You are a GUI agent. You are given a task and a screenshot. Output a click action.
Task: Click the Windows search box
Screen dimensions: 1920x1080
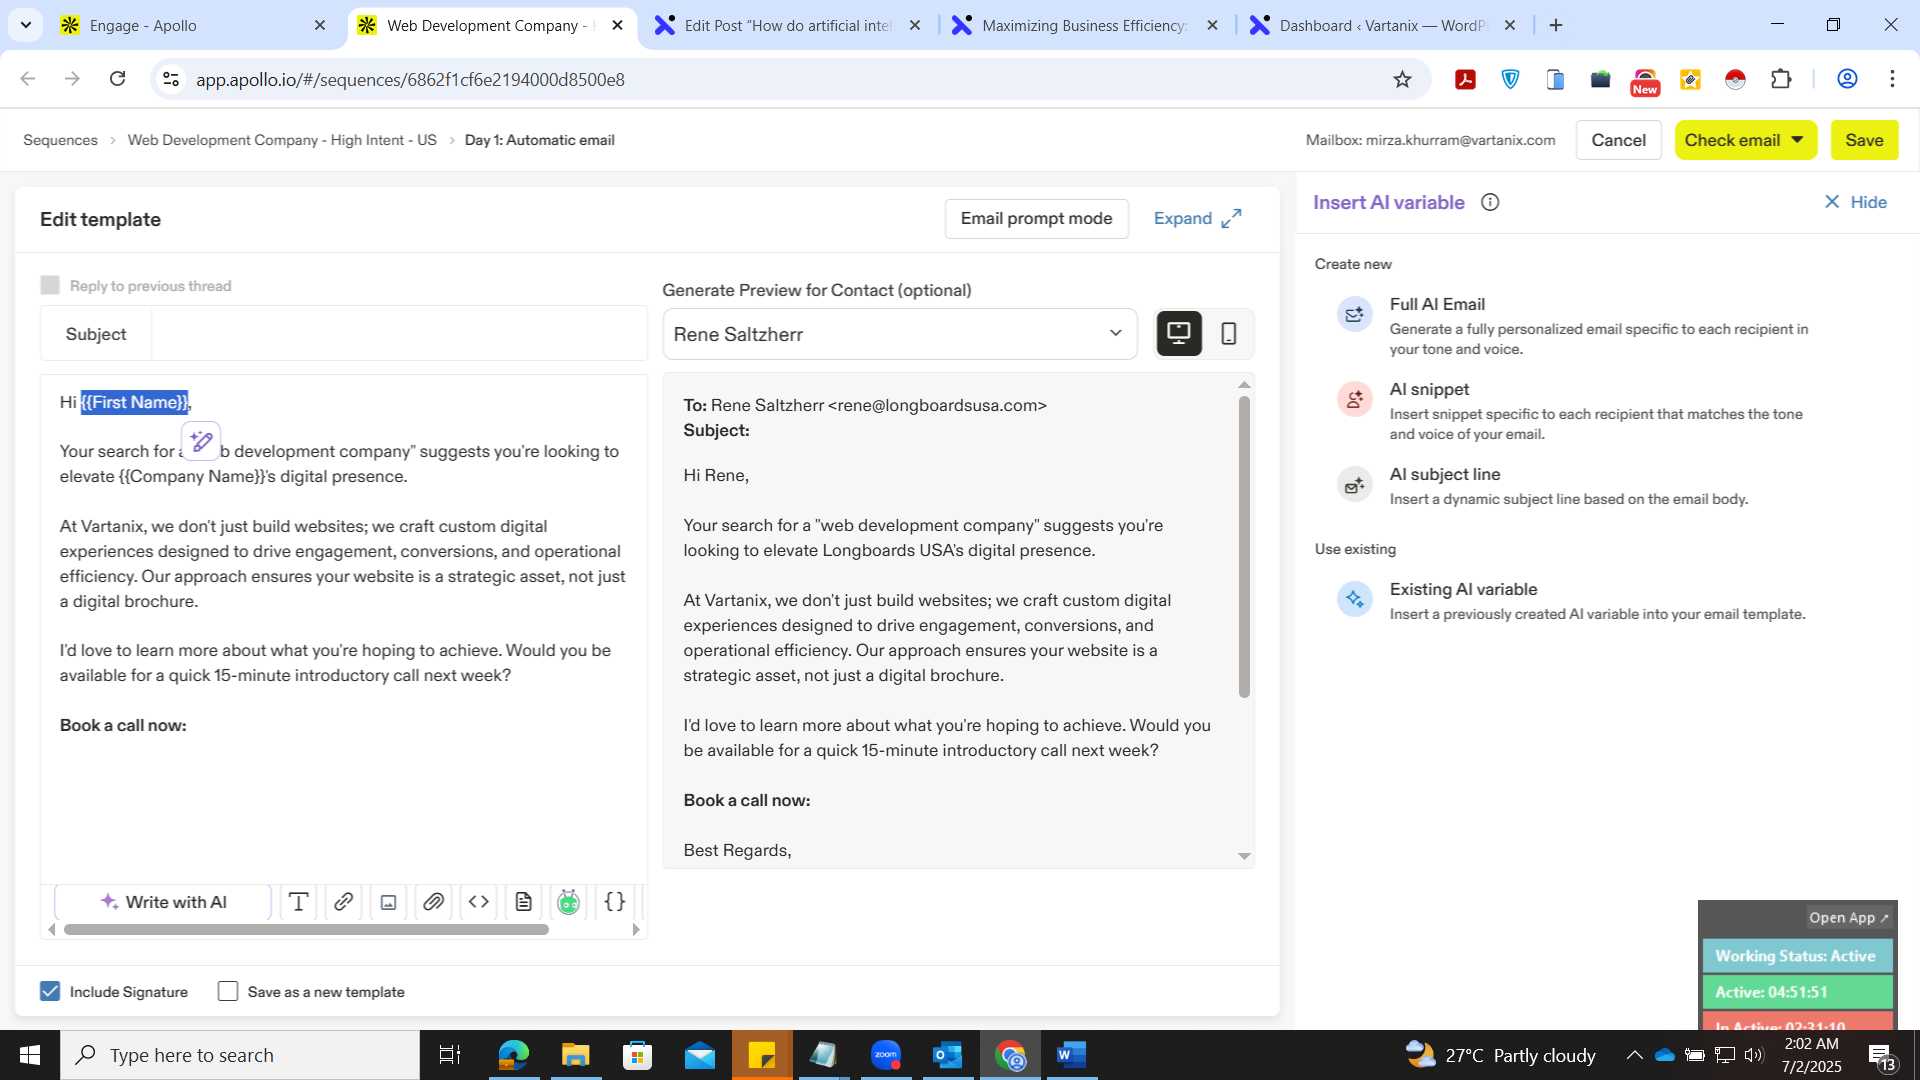pyautogui.click(x=240, y=1055)
